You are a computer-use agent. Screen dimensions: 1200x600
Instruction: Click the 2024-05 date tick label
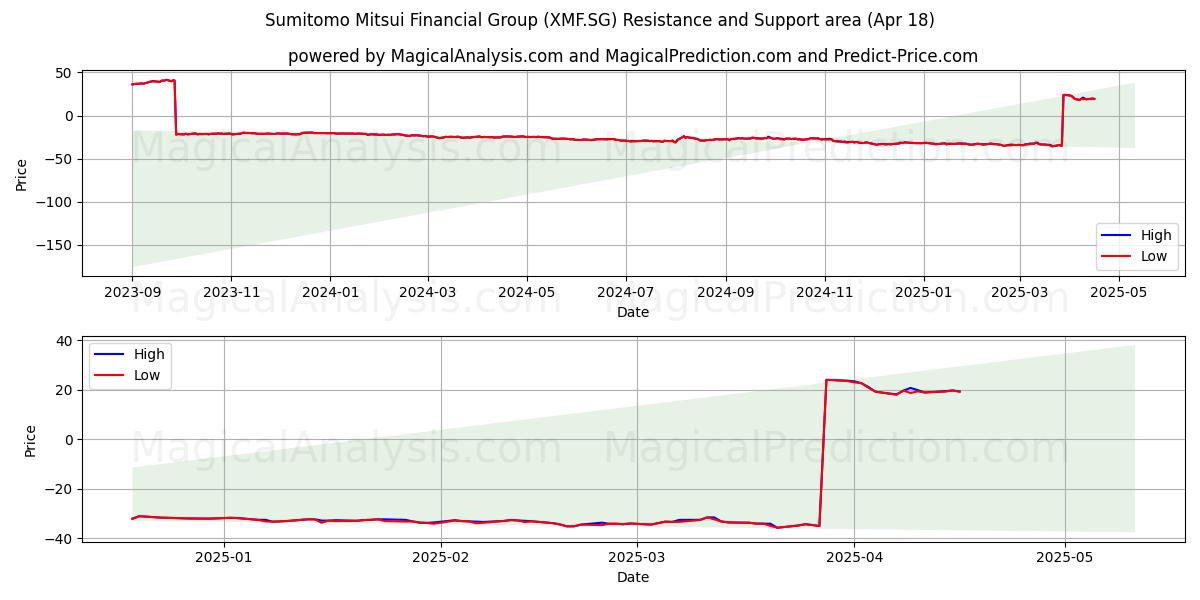click(x=527, y=293)
